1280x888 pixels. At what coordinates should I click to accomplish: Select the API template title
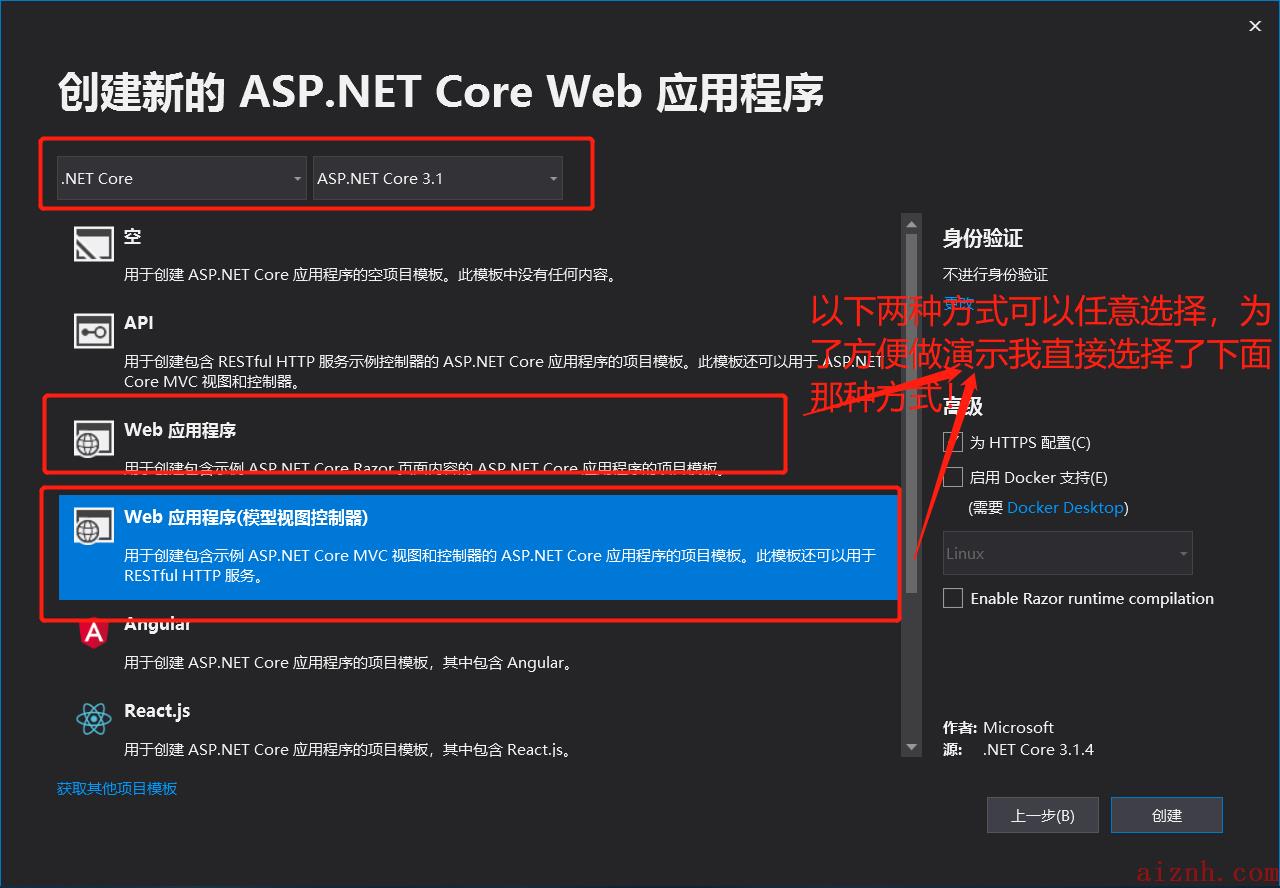pos(139,322)
